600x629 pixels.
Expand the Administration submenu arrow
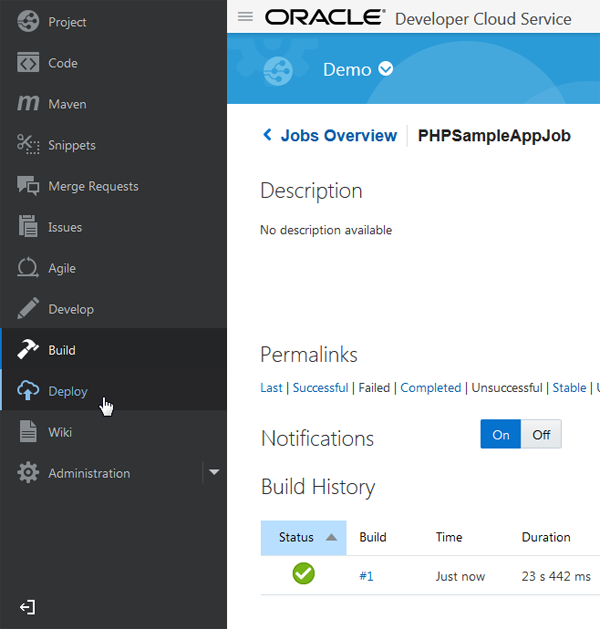coord(214,473)
